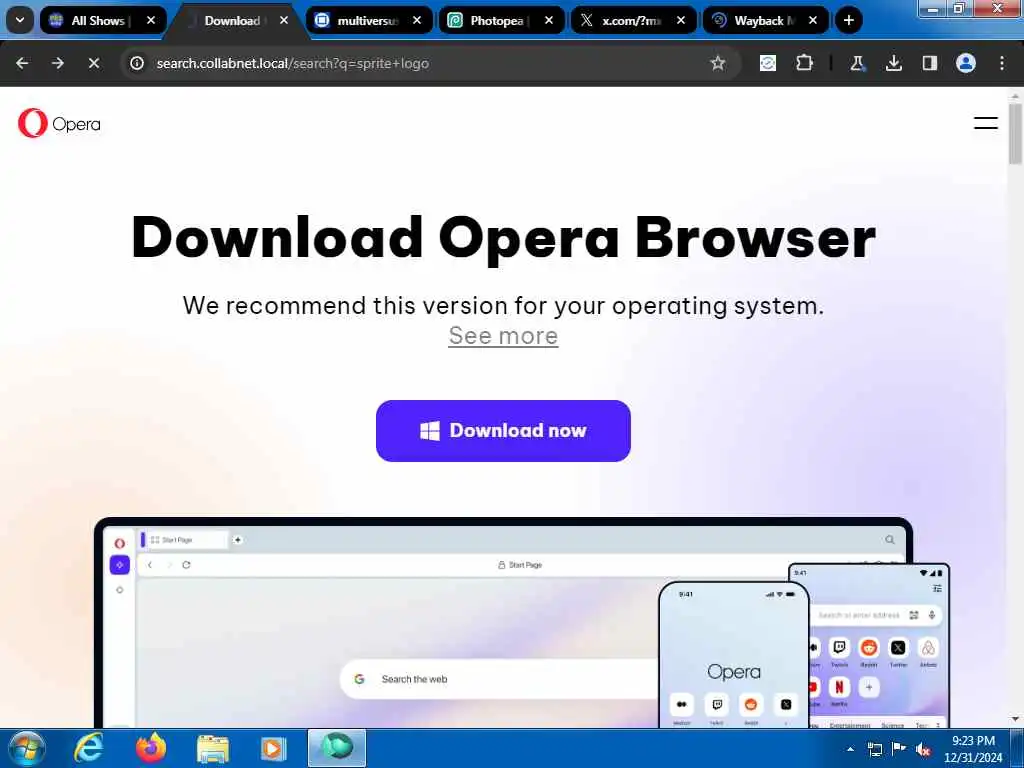Open the Windows Start menu
Image resolution: width=1024 pixels, height=768 pixels.
coord(27,748)
